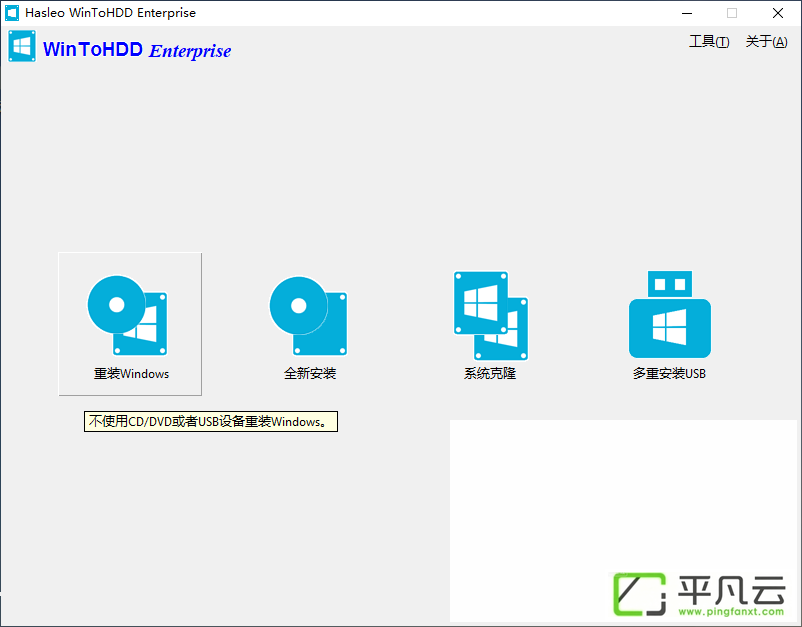Open the 关于(A) menu
The height and width of the screenshot is (627, 802).
[x=766, y=41]
